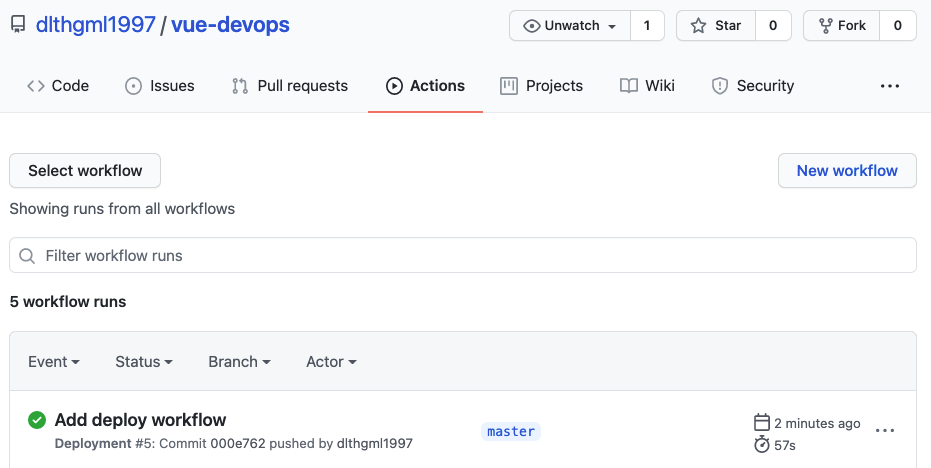Expand the Event filter dropdown

pos(54,362)
